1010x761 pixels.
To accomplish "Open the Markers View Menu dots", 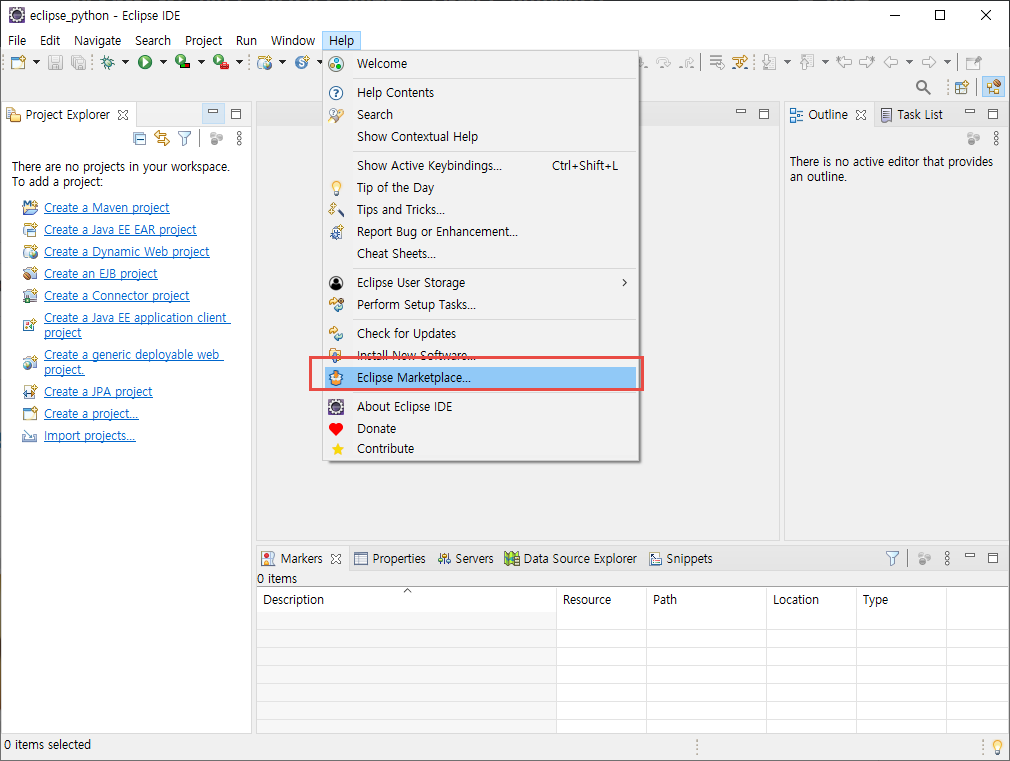I will pos(947,559).
